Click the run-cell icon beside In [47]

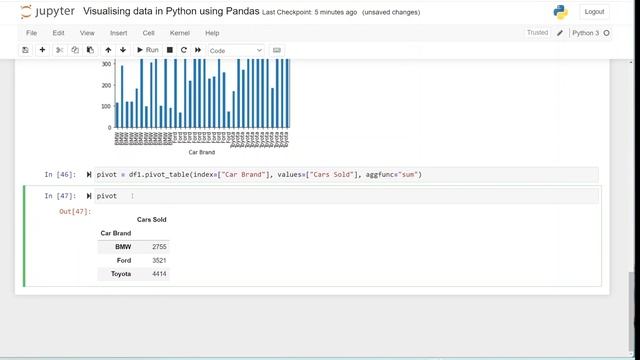(89, 196)
